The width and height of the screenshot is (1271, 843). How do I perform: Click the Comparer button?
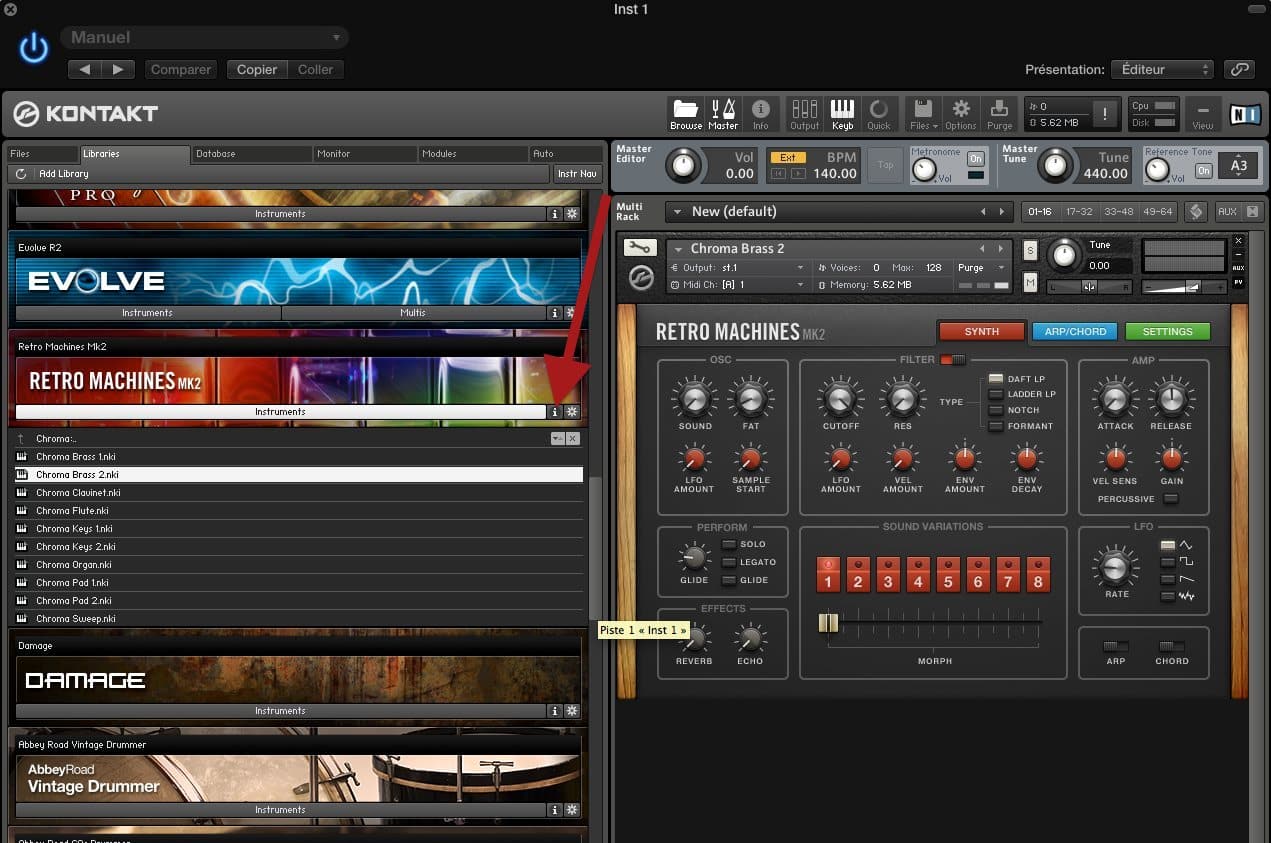pyautogui.click(x=181, y=69)
